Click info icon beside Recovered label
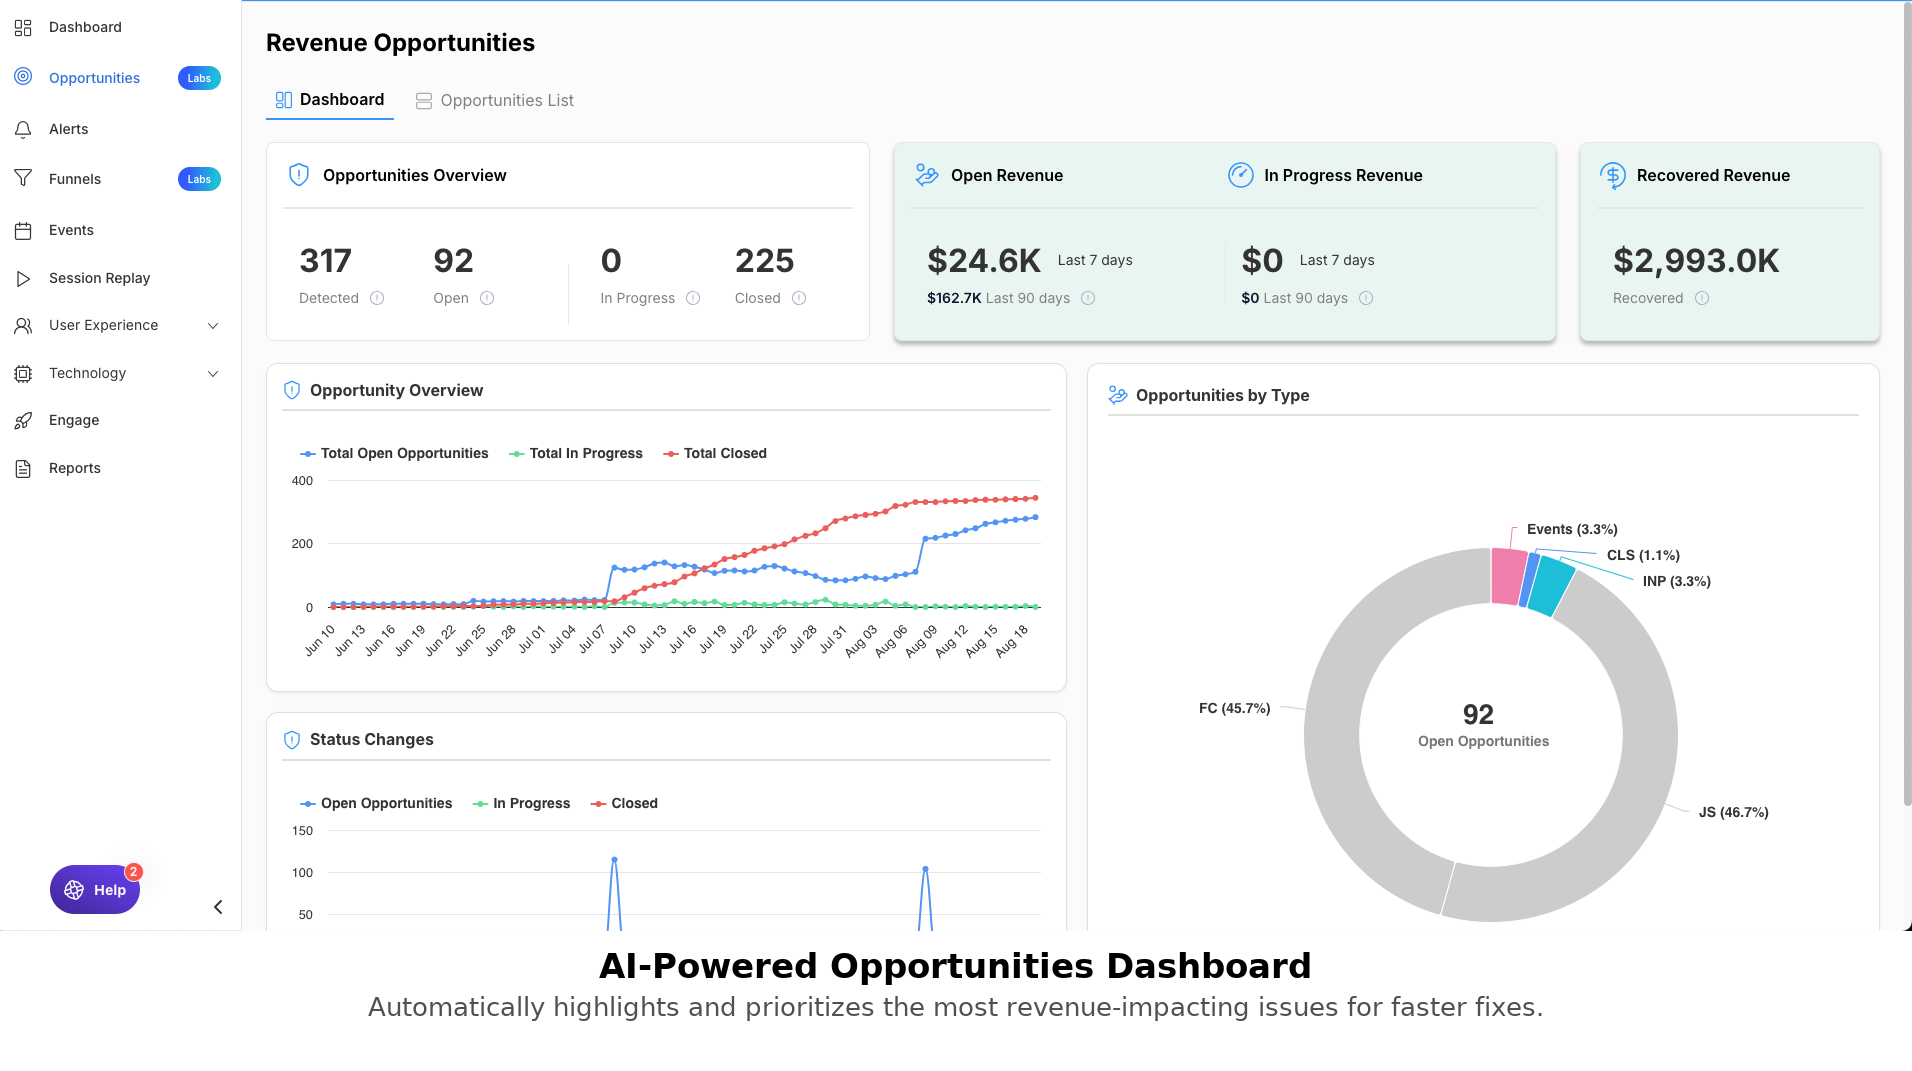The height and width of the screenshot is (1071, 1912). coord(1702,298)
